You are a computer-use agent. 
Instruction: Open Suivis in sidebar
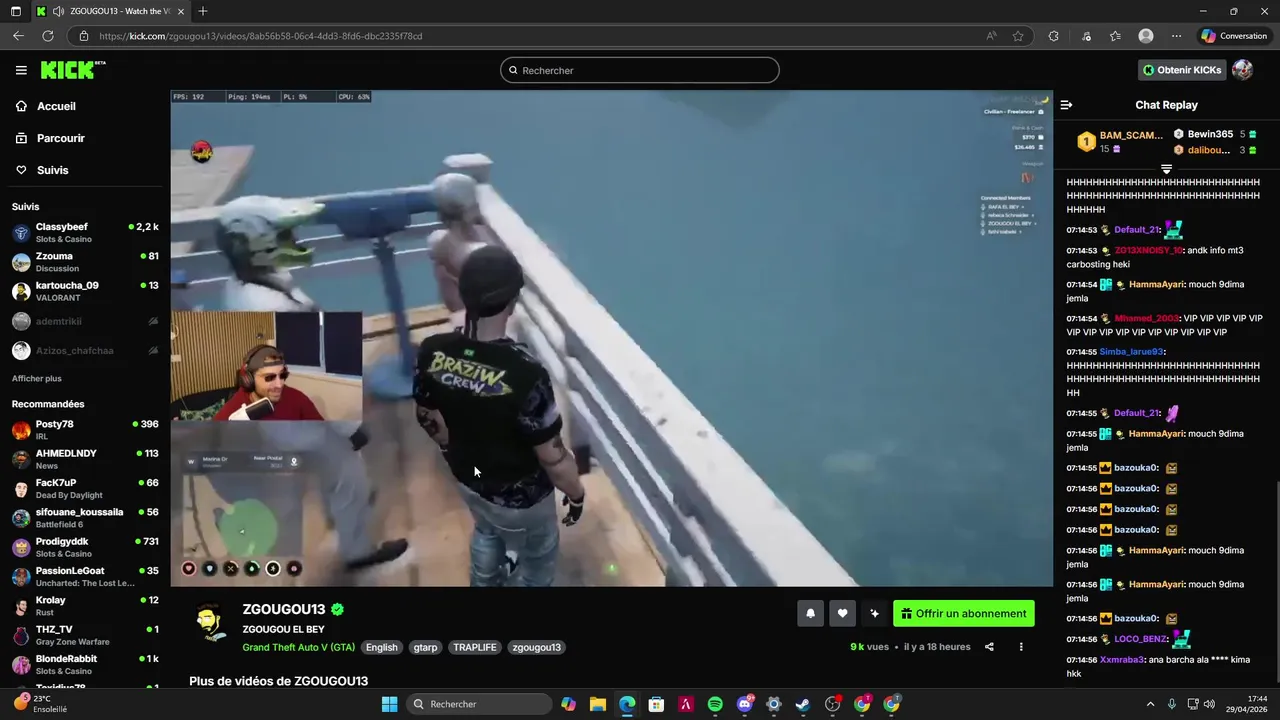[53, 170]
